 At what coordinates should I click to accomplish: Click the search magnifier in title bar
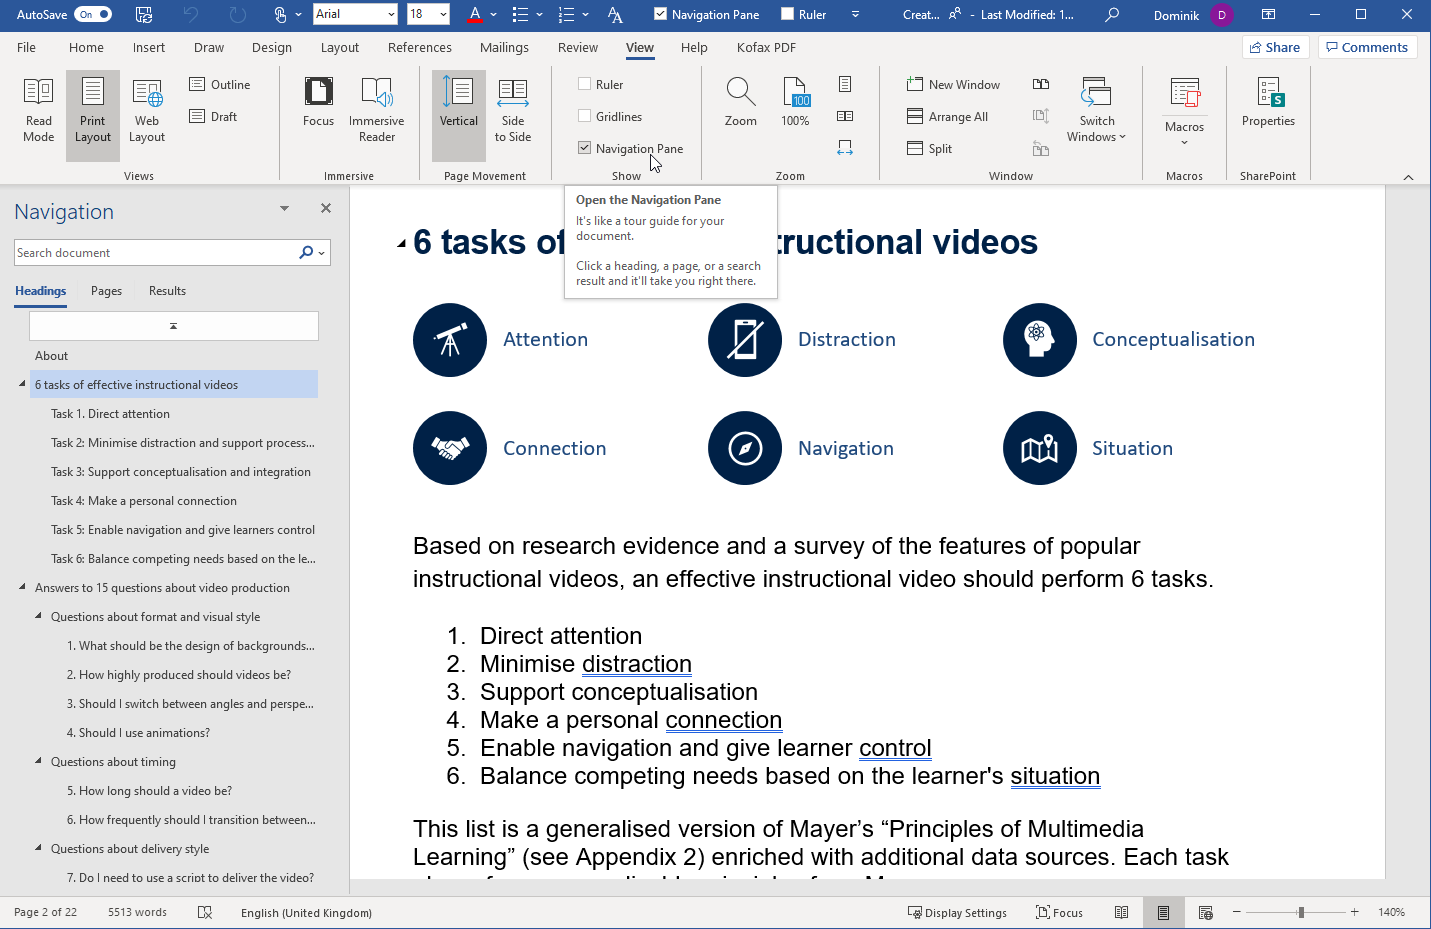click(x=1112, y=15)
